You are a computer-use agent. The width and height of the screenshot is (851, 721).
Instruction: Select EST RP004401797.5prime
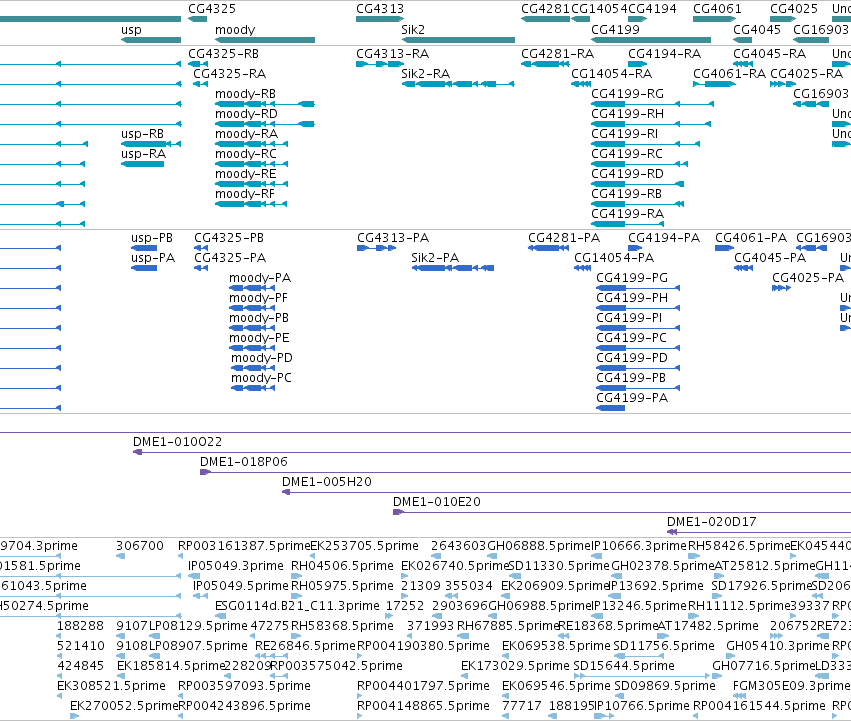point(423,686)
